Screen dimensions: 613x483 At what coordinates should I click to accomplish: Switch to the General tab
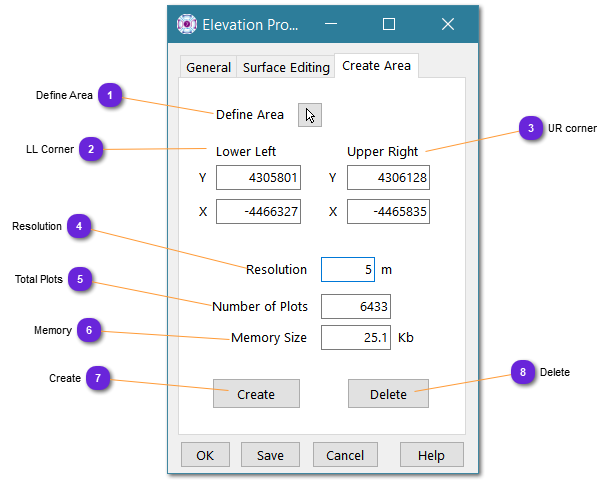[208, 68]
